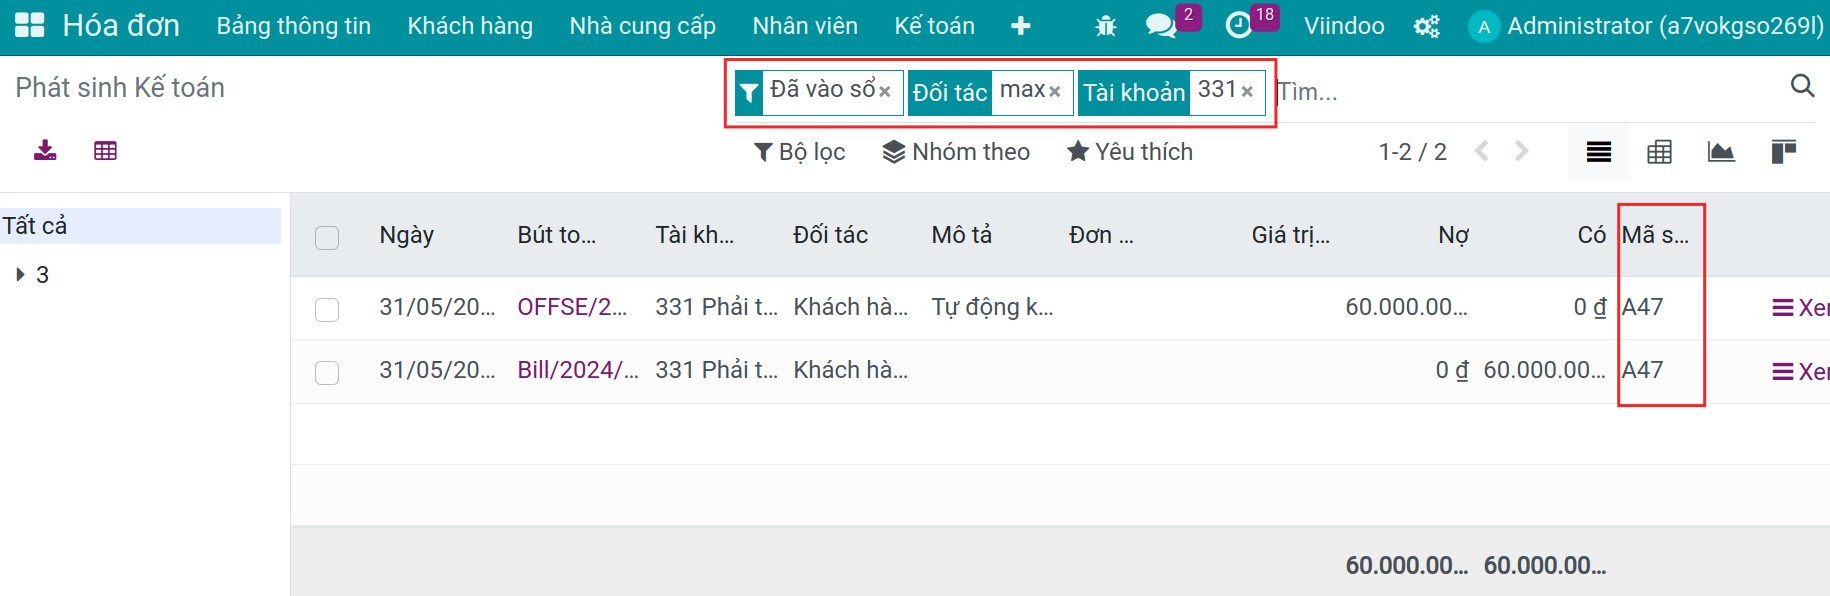Open the 'Nhóm theo' group by dropdown
Image resolution: width=1830 pixels, height=596 pixels.
956,152
